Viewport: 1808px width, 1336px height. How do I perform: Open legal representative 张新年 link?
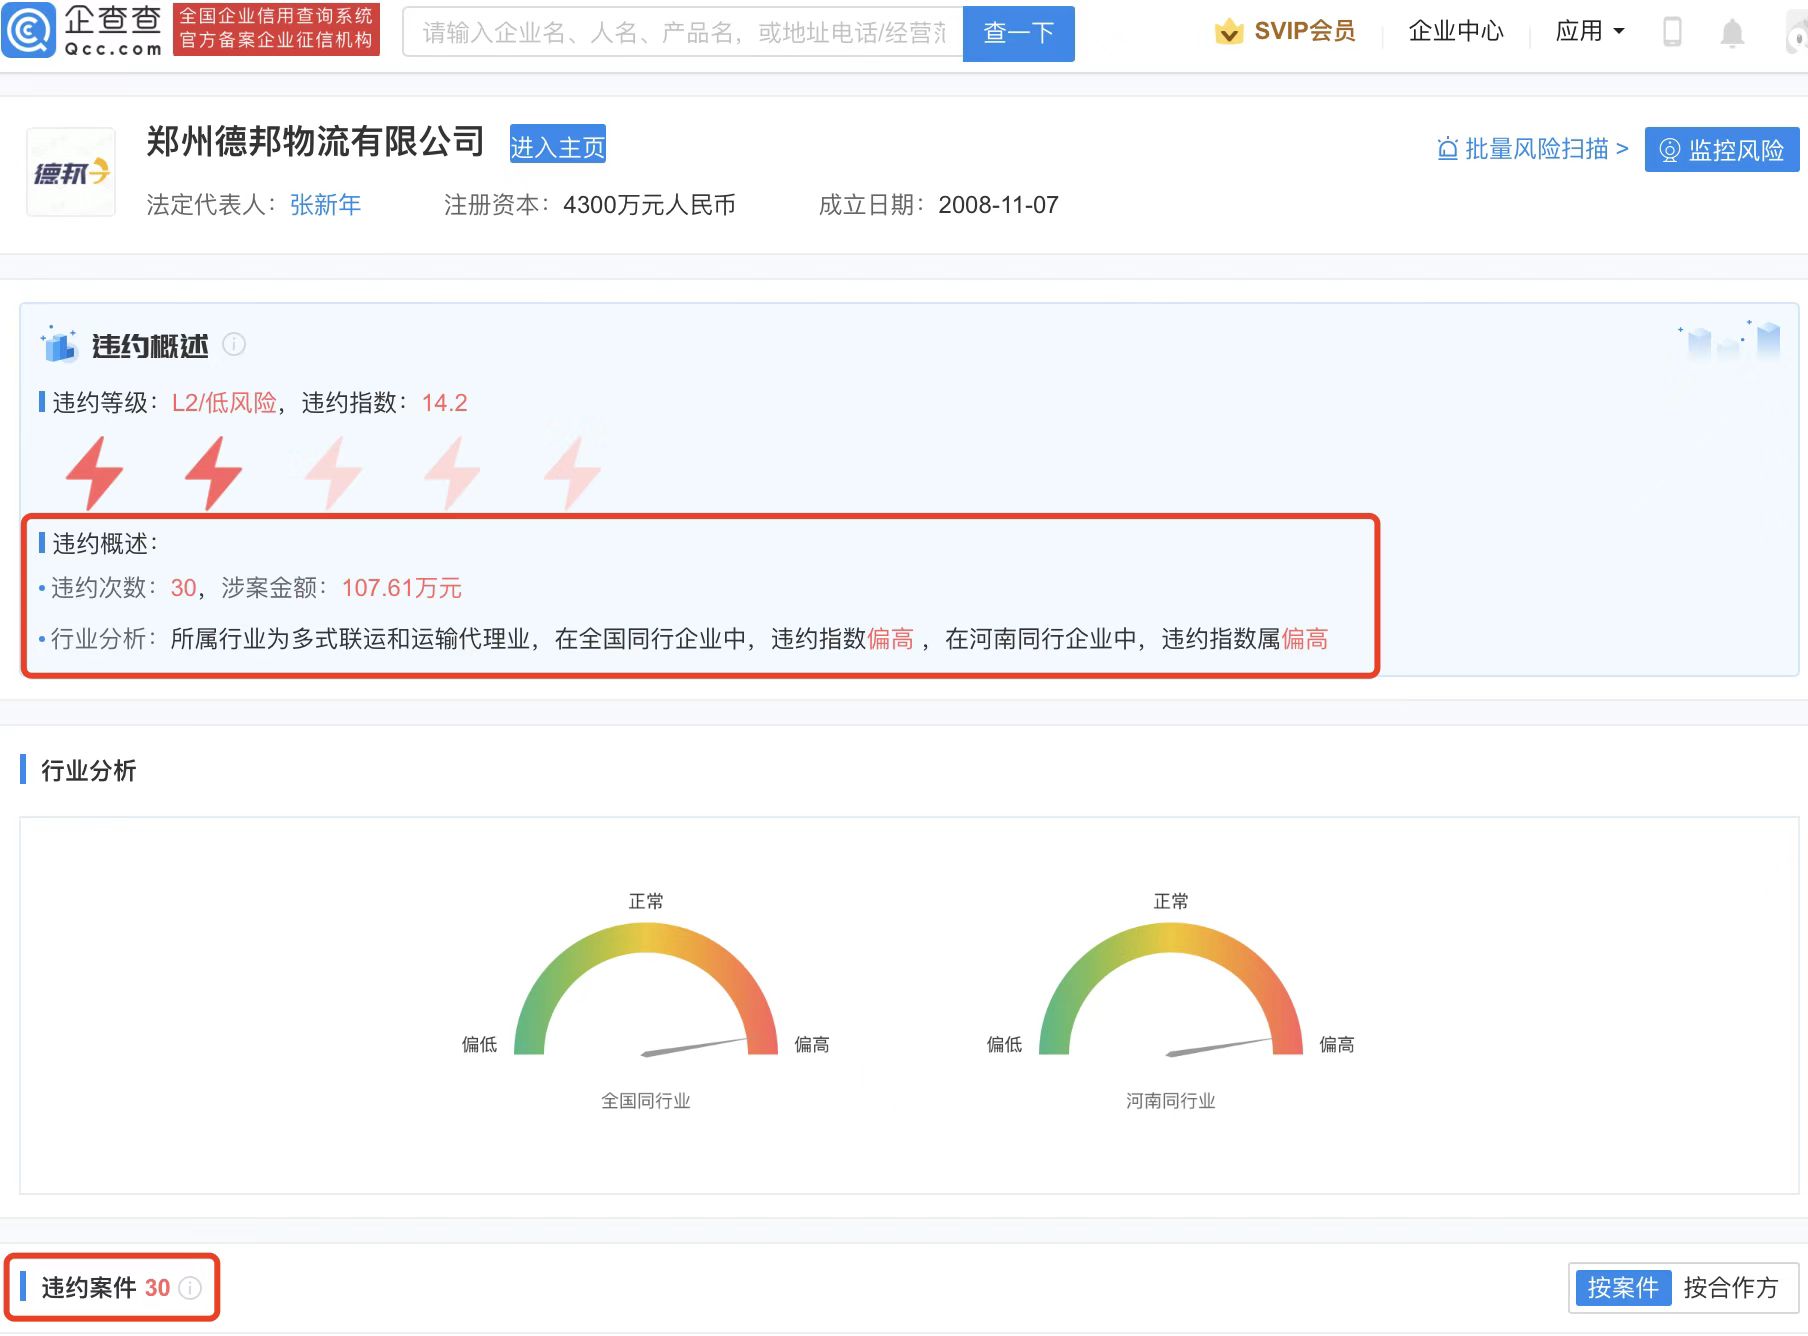tap(325, 205)
